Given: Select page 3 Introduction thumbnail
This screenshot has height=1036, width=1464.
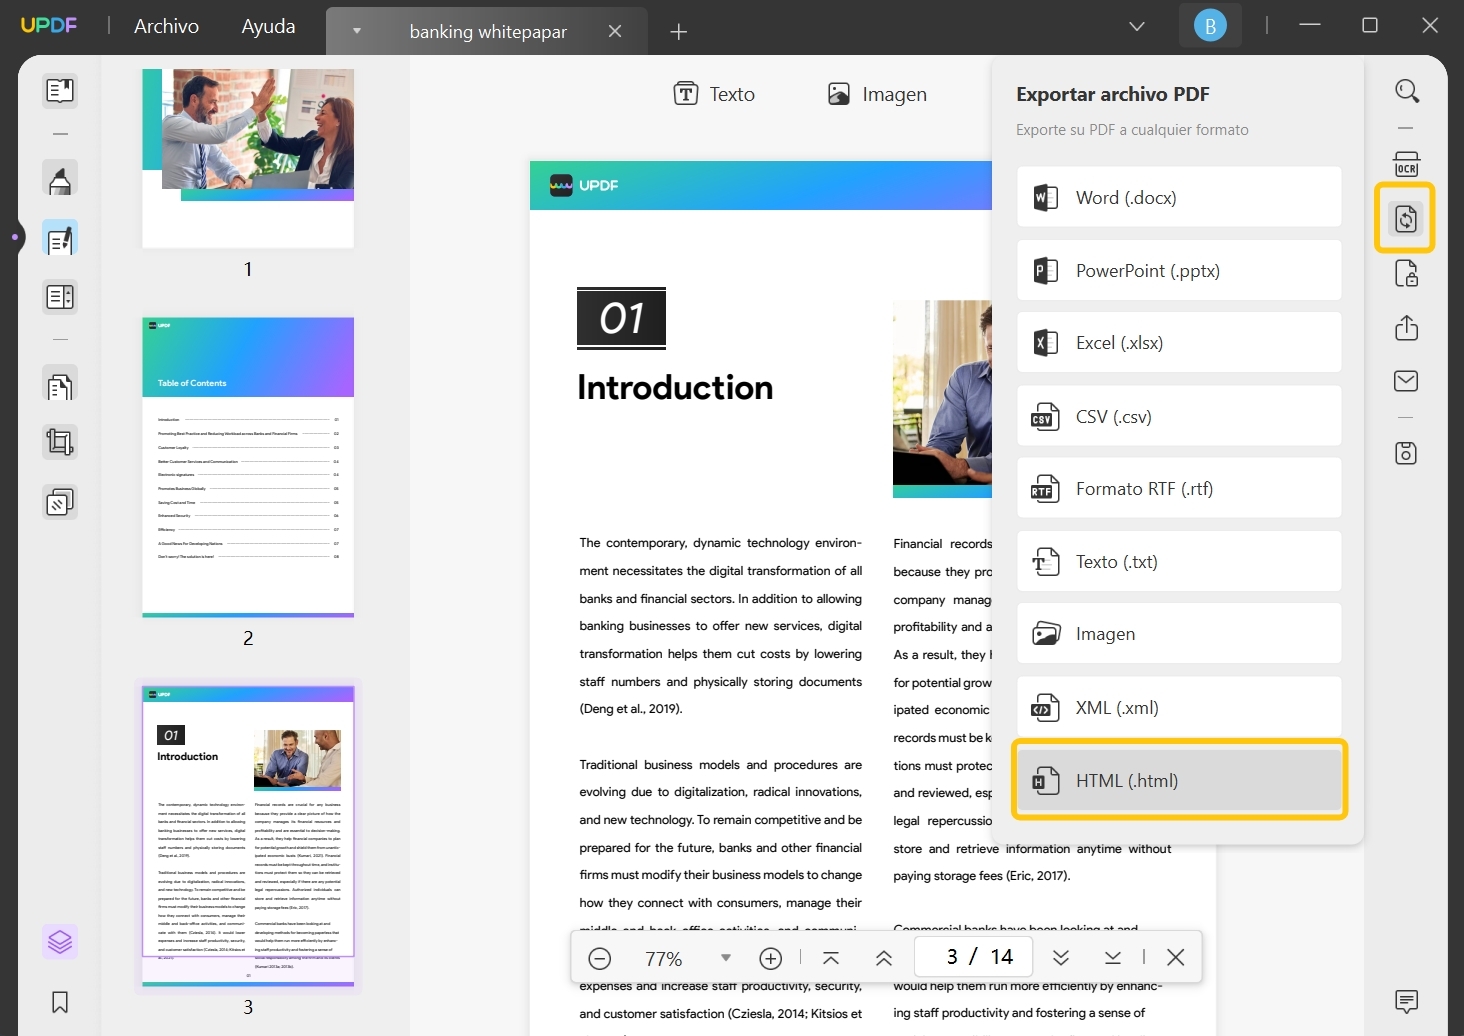Looking at the screenshot, I should pos(248,836).
